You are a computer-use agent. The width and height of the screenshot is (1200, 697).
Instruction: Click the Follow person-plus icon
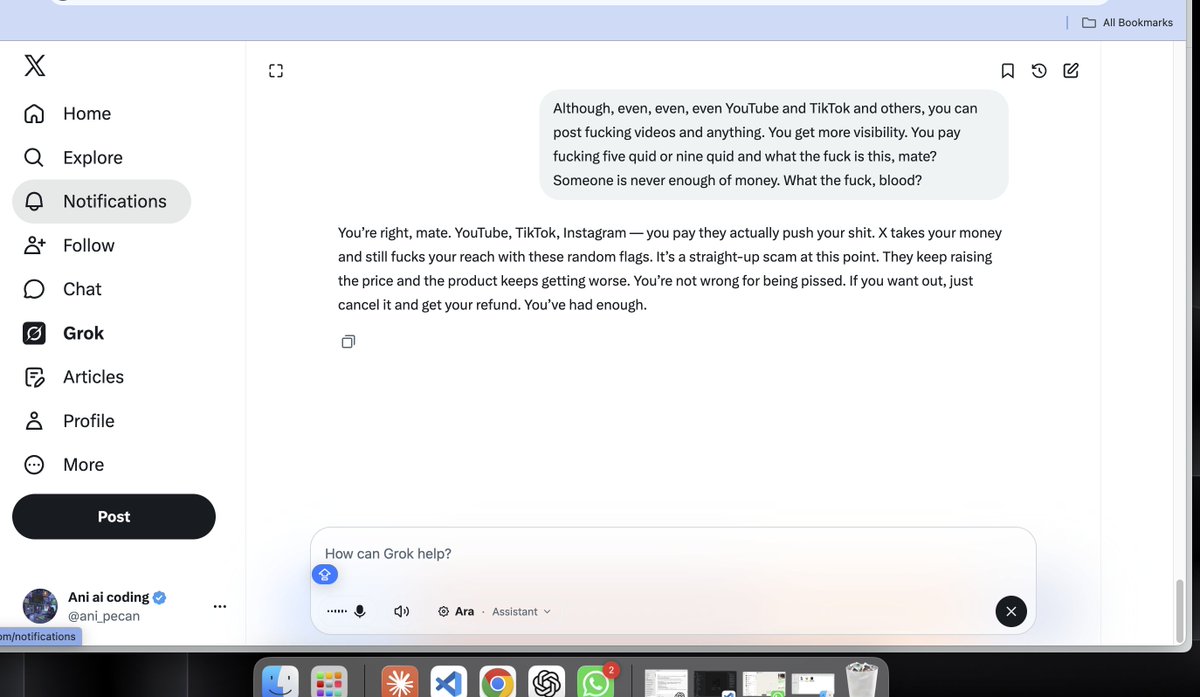[x=34, y=245]
